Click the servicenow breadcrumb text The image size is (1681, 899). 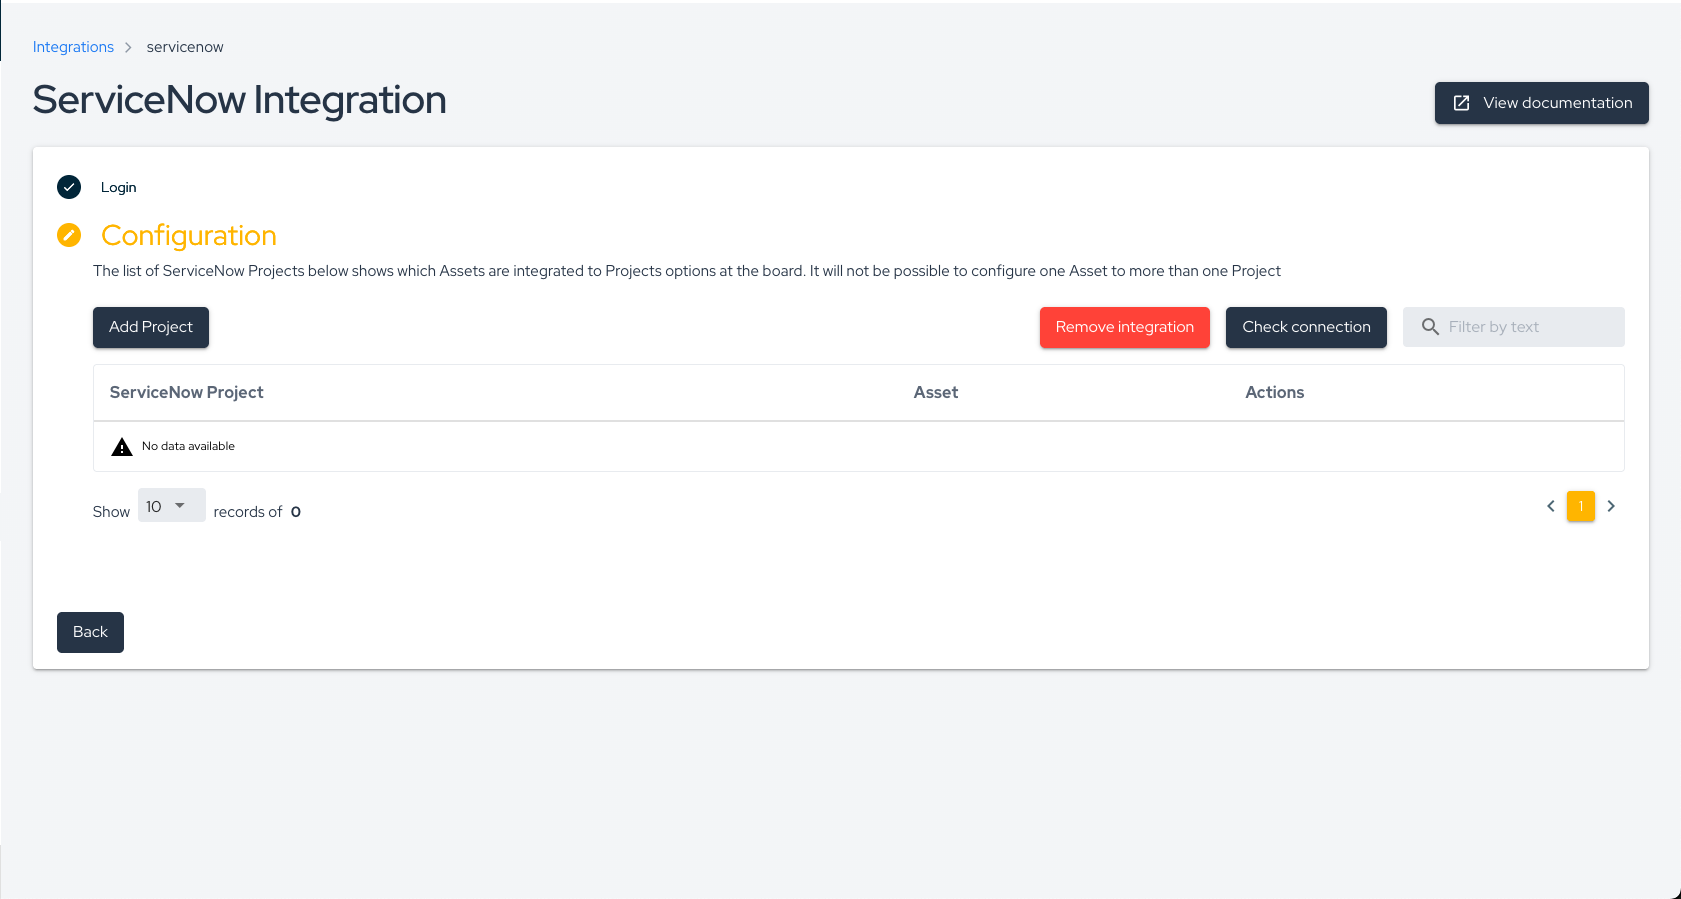click(185, 47)
